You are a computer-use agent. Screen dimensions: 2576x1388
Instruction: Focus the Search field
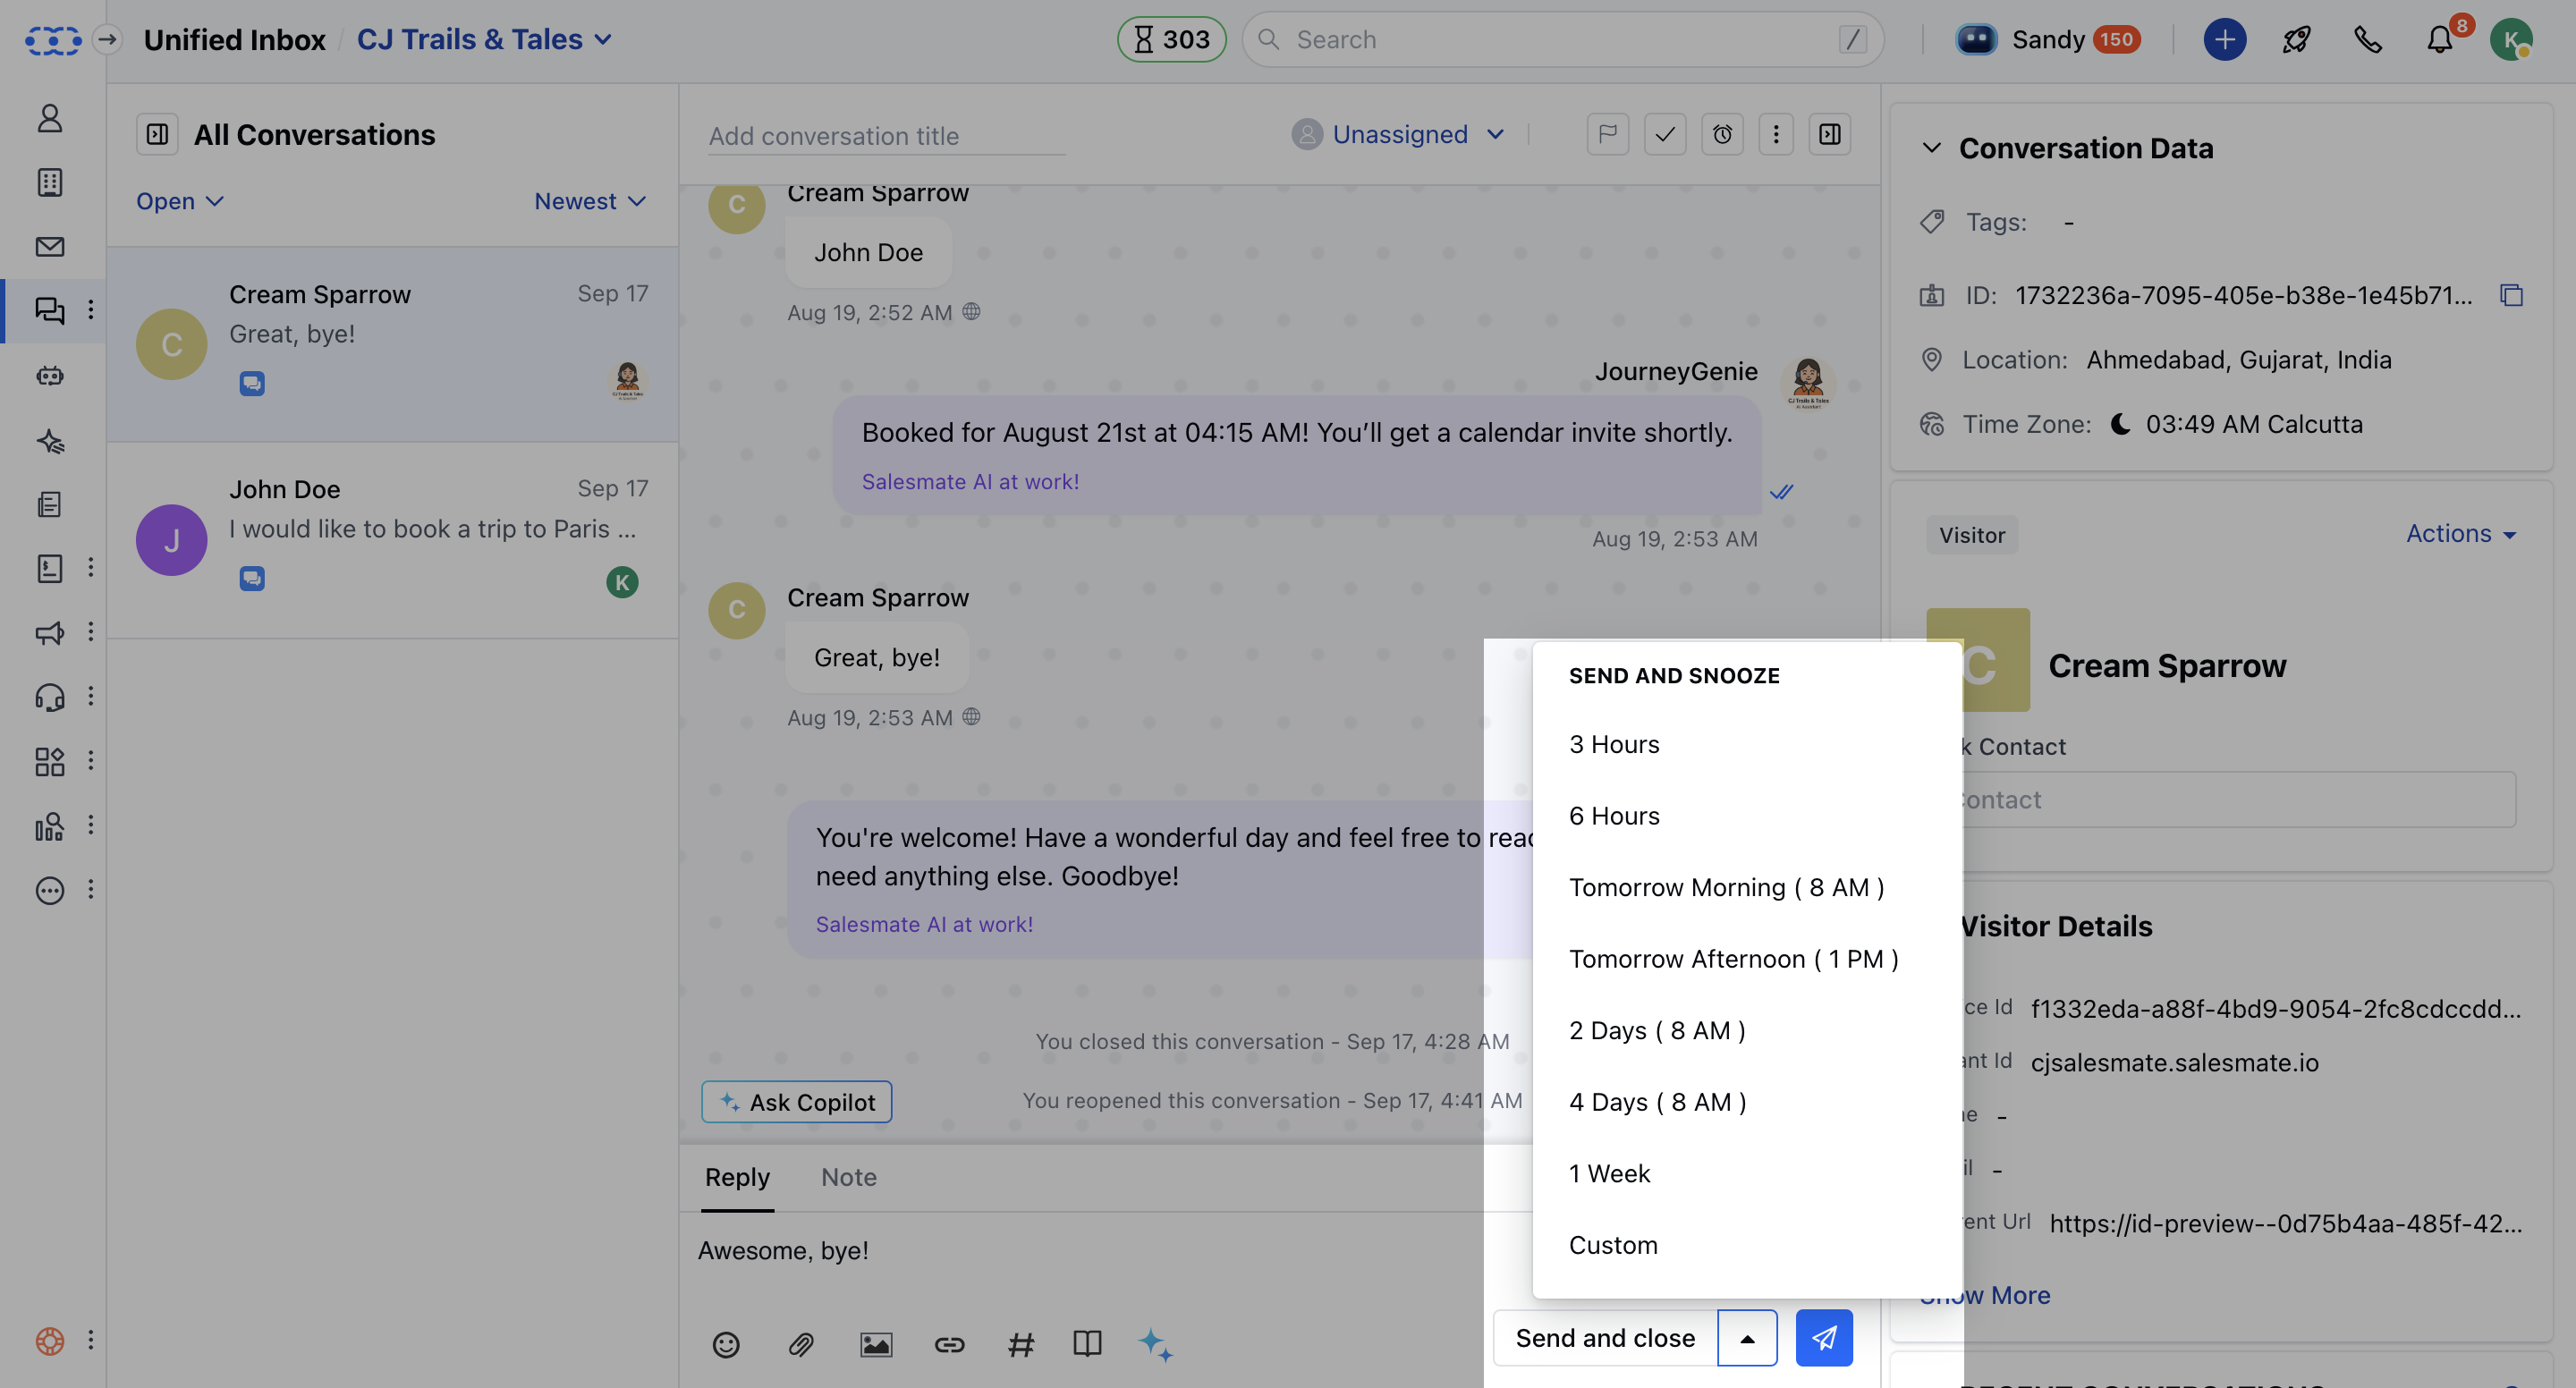coord(1562,39)
